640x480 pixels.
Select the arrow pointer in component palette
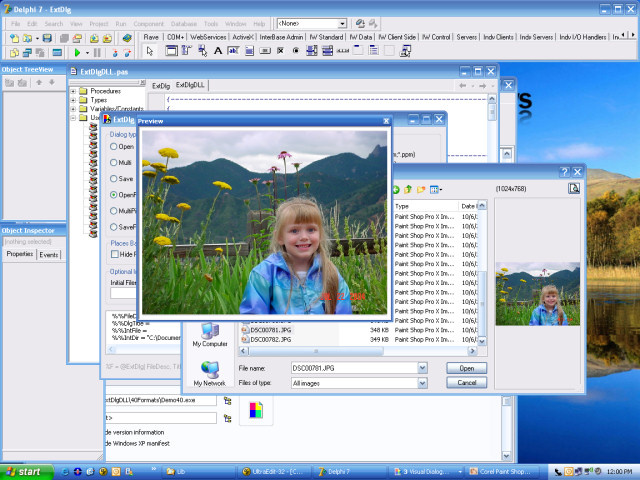coord(150,51)
